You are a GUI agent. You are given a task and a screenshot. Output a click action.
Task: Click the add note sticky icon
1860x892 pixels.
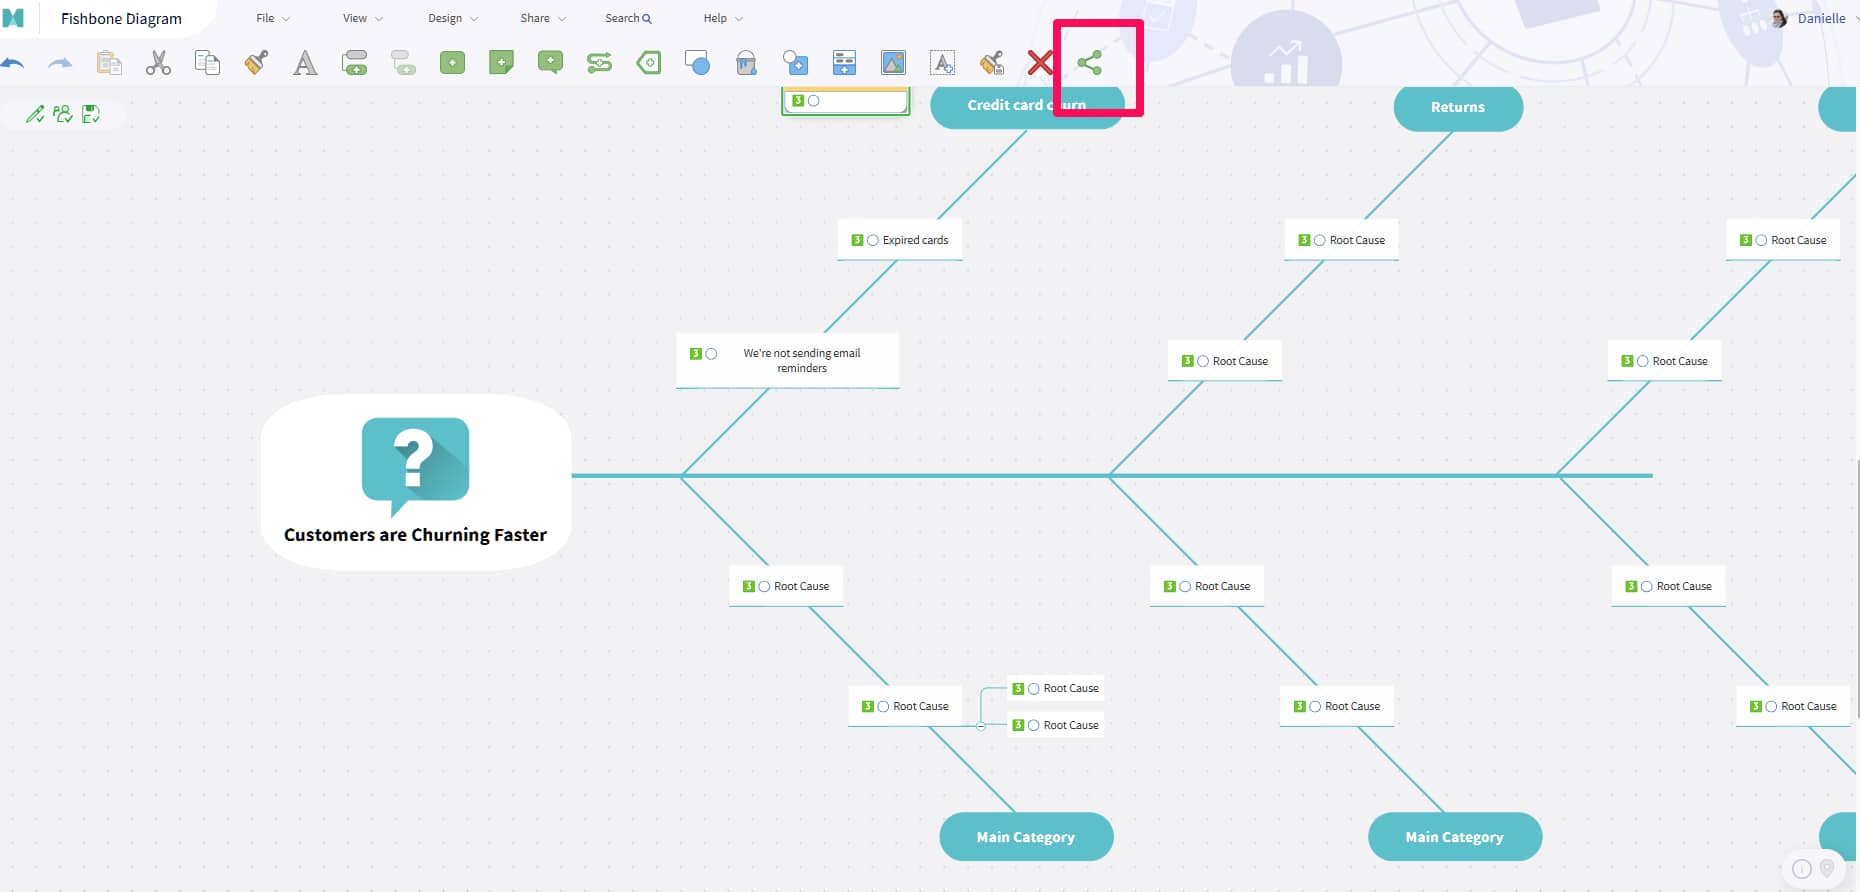click(x=501, y=63)
